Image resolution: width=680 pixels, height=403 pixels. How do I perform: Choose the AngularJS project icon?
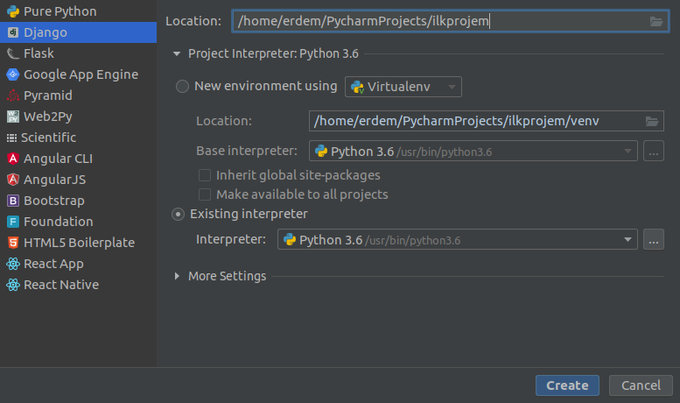[x=13, y=179]
